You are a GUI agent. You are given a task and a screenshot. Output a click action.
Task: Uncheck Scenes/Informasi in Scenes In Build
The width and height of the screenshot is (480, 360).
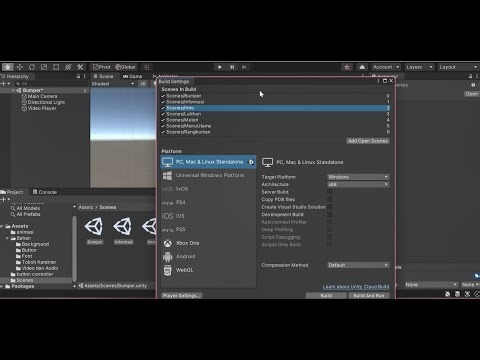[163, 102]
